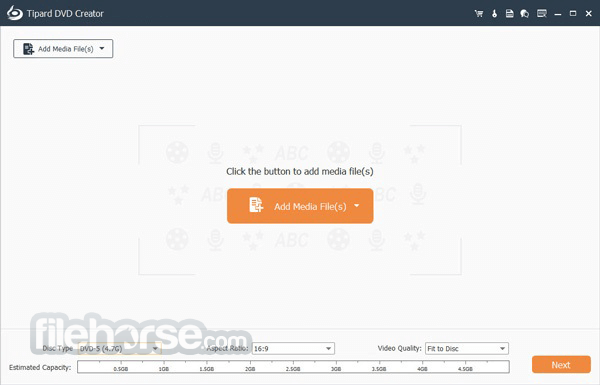Click orange Add Media File(s) button label
Viewport: 600px width, 385px height.
click(310, 207)
